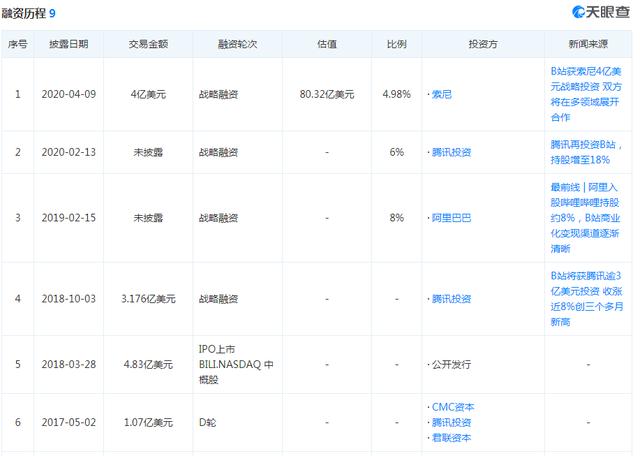Click the 交易金额 column header
This screenshot has height=456, width=640.
(x=148, y=44)
